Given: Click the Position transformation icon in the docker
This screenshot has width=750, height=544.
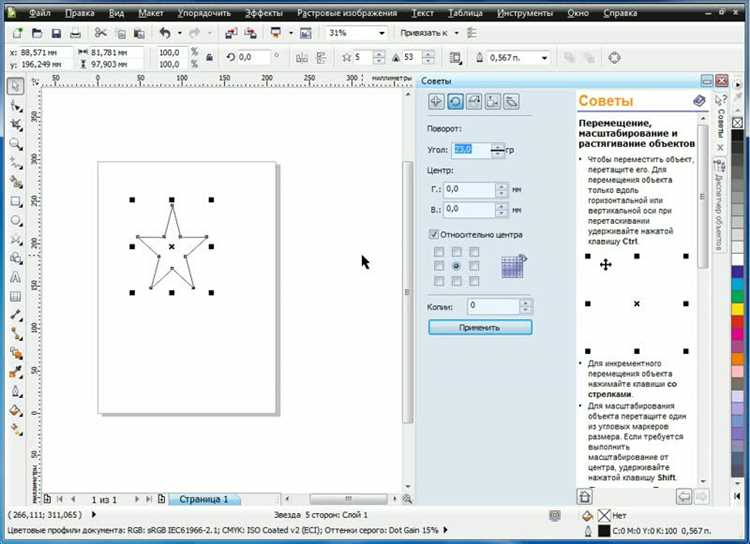Looking at the screenshot, I should (x=436, y=101).
